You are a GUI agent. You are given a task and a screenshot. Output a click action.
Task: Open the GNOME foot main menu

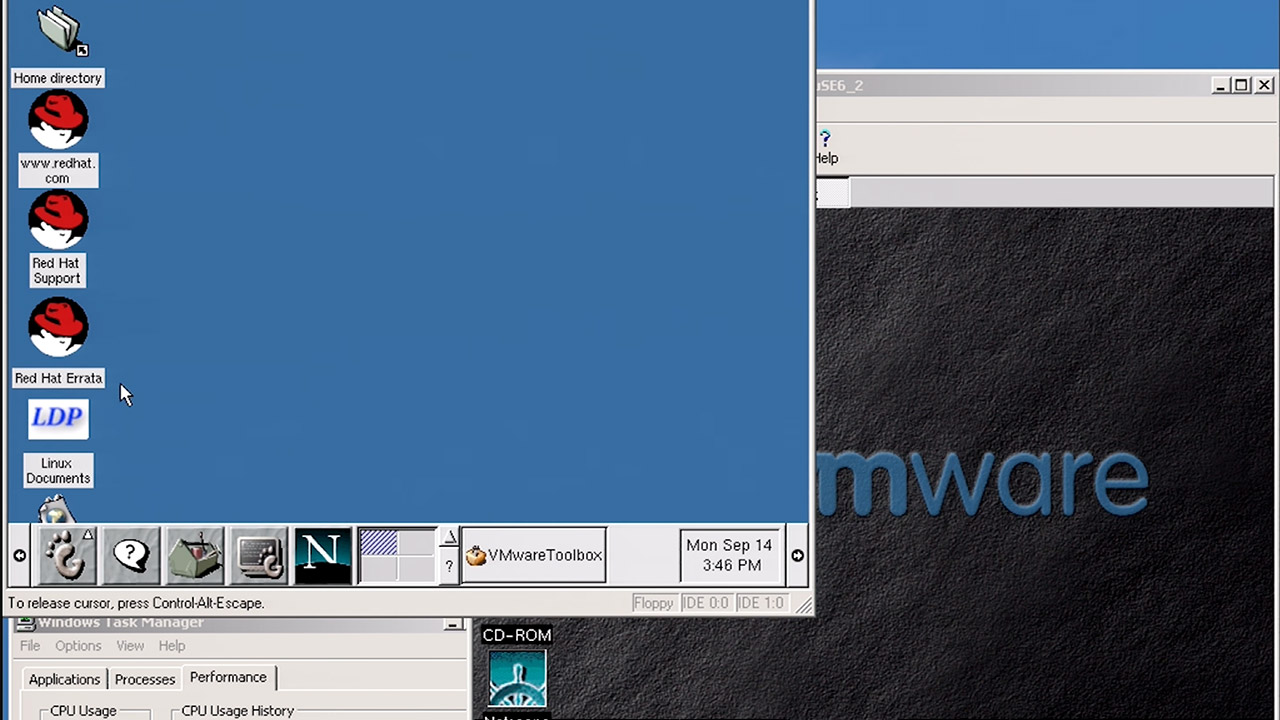[x=67, y=555]
